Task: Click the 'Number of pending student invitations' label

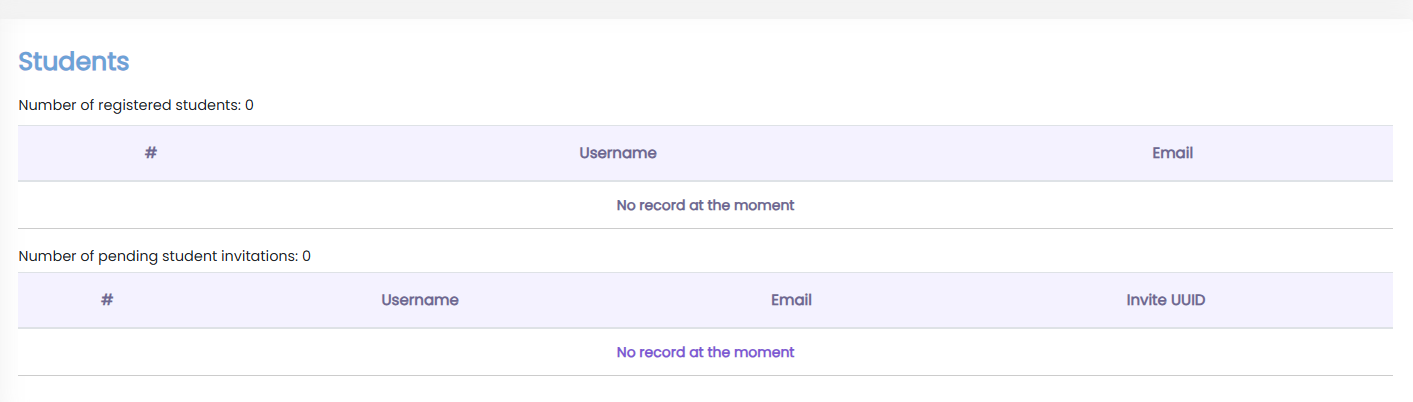Action: pos(158,256)
